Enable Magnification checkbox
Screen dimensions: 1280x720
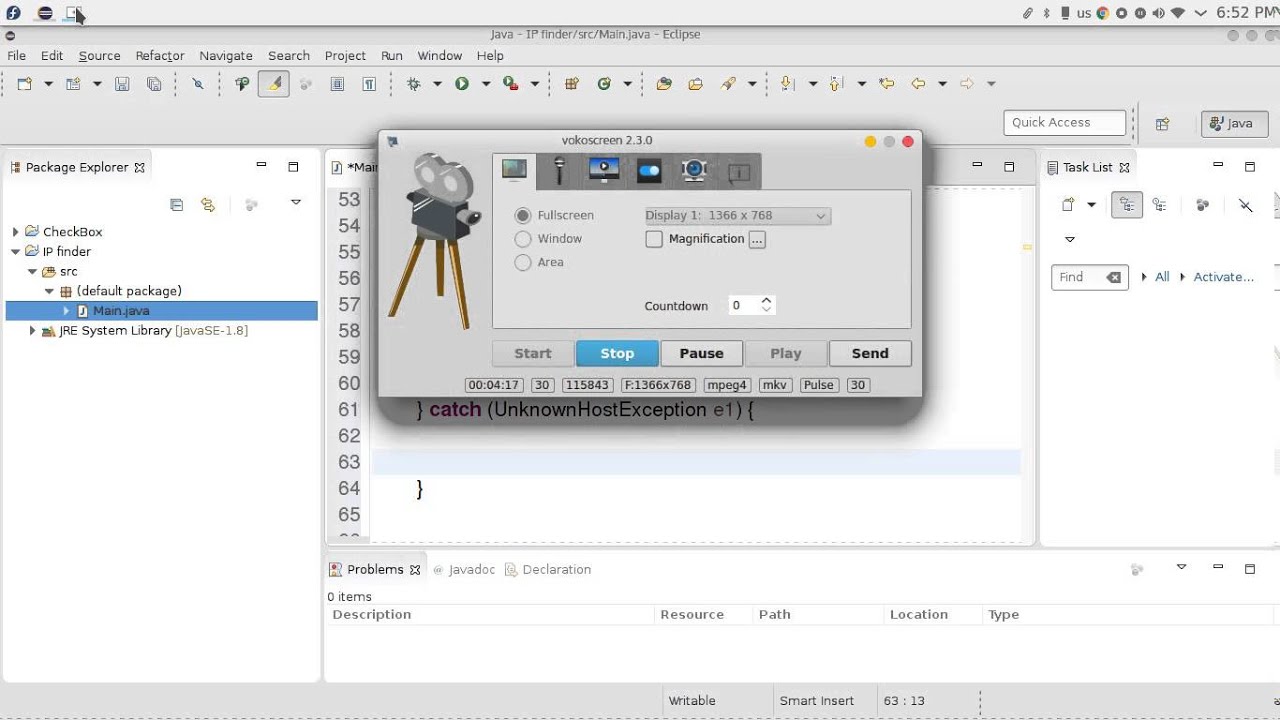(x=654, y=239)
